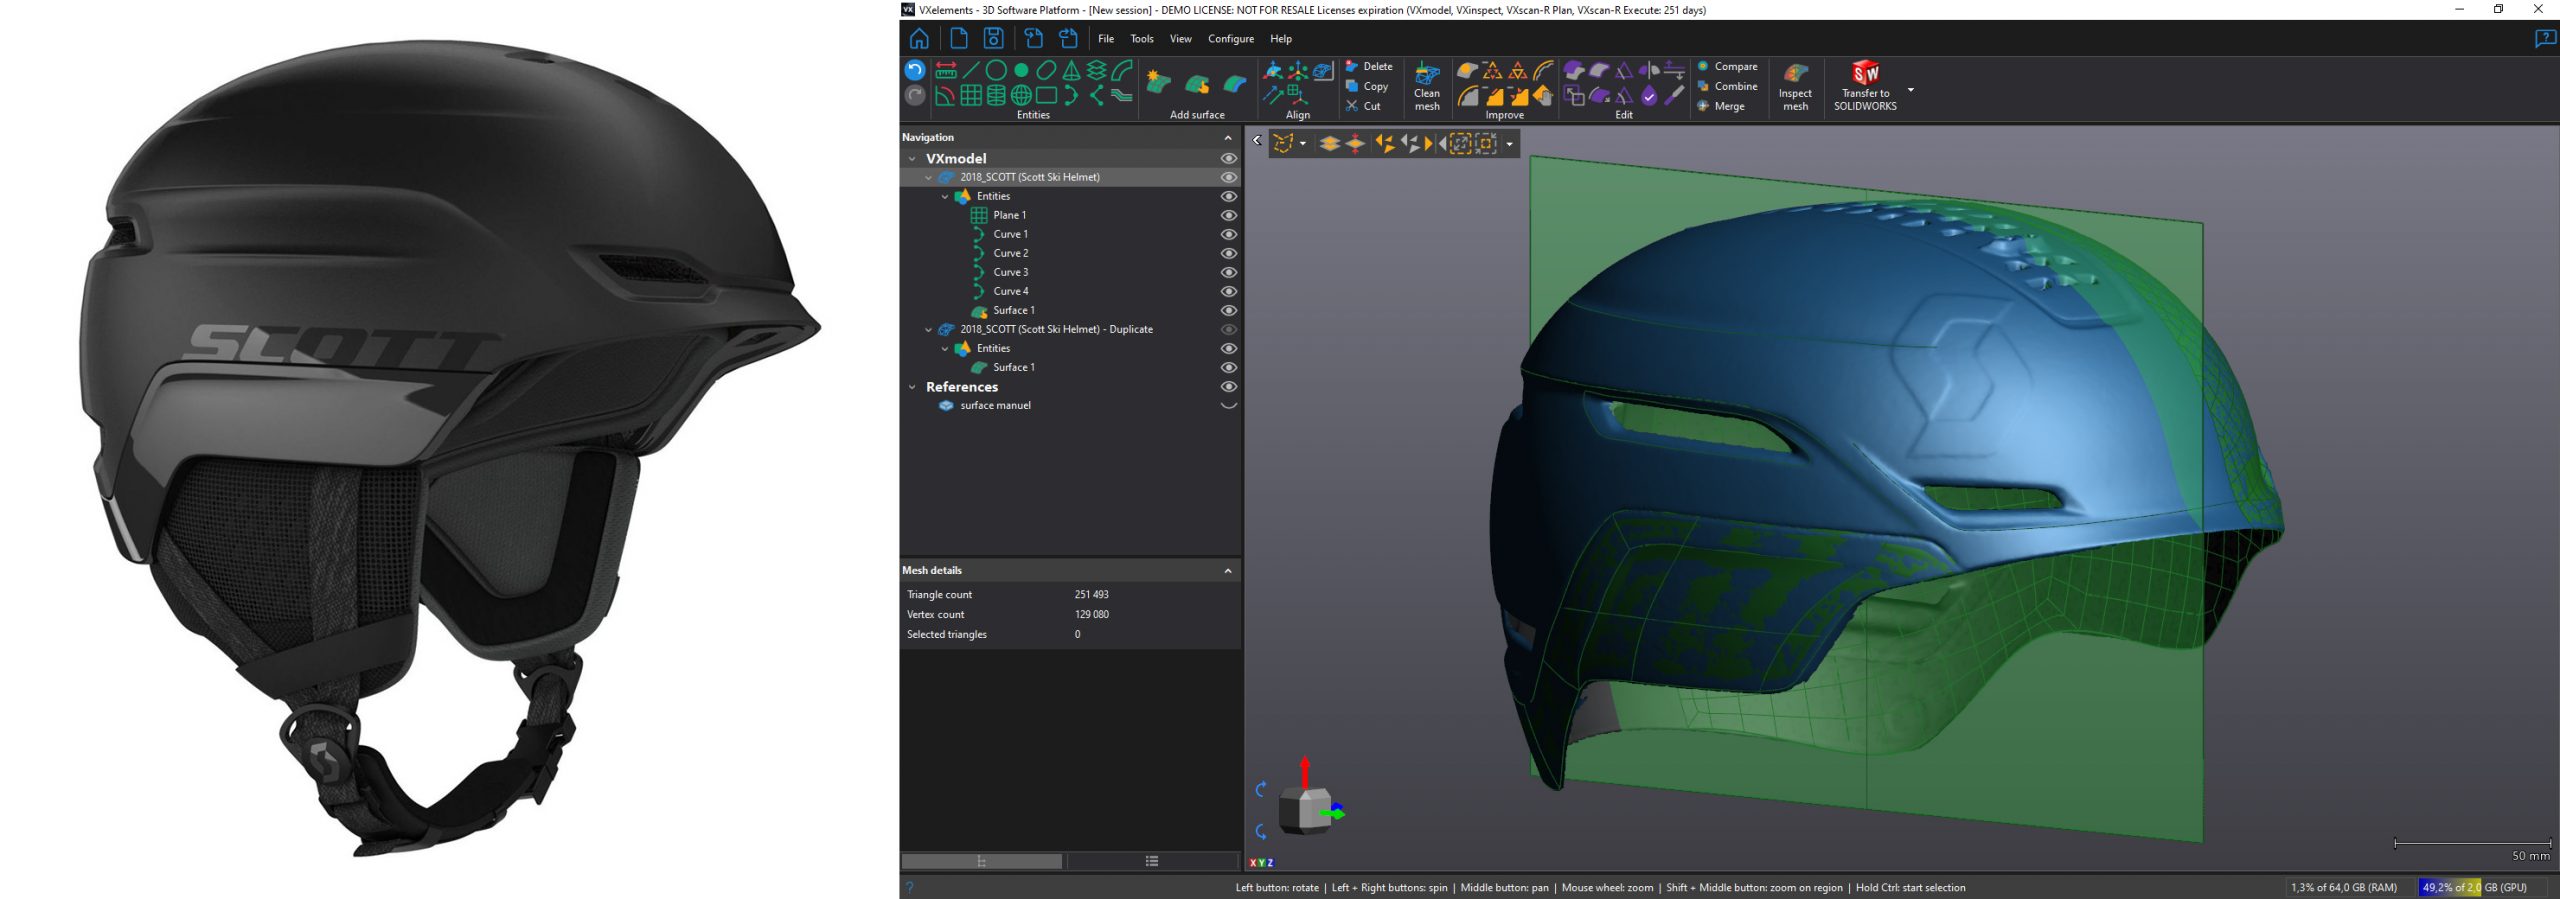Viewport: 2560px width, 899px height.
Task: Click the Save session icon
Action: coord(993,39)
